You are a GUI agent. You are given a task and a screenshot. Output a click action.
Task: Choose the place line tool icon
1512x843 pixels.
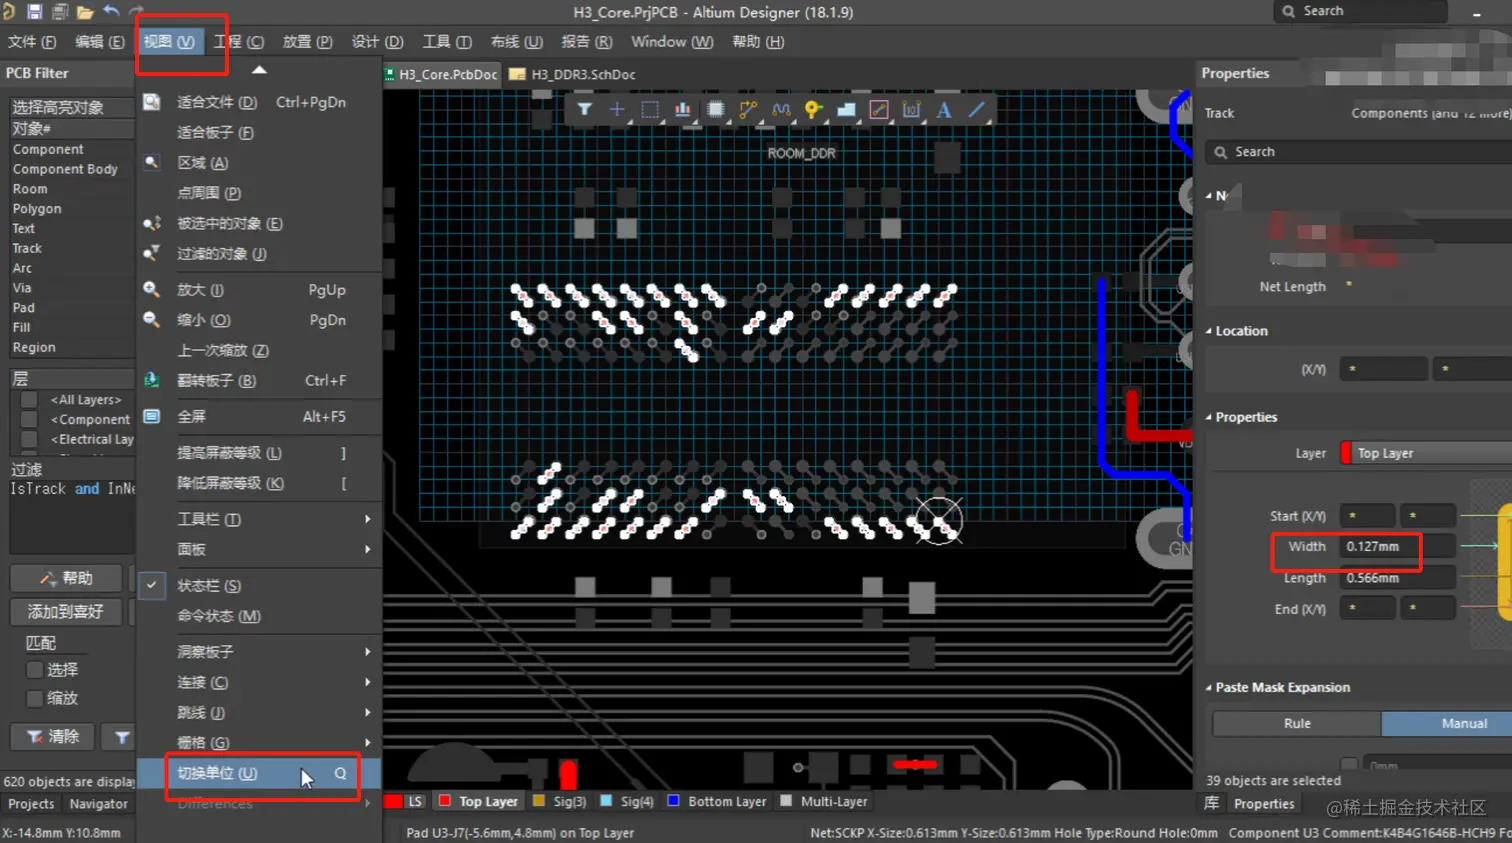point(977,110)
